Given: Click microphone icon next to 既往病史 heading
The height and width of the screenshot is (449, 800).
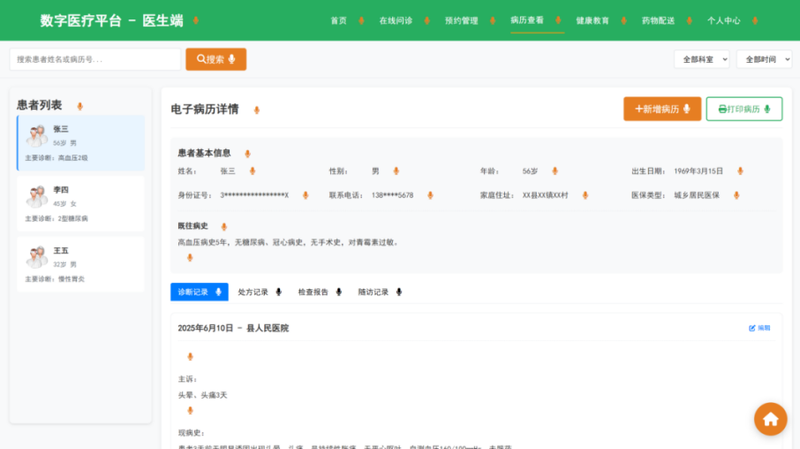Looking at the screenshot, I should click(219, 226).
